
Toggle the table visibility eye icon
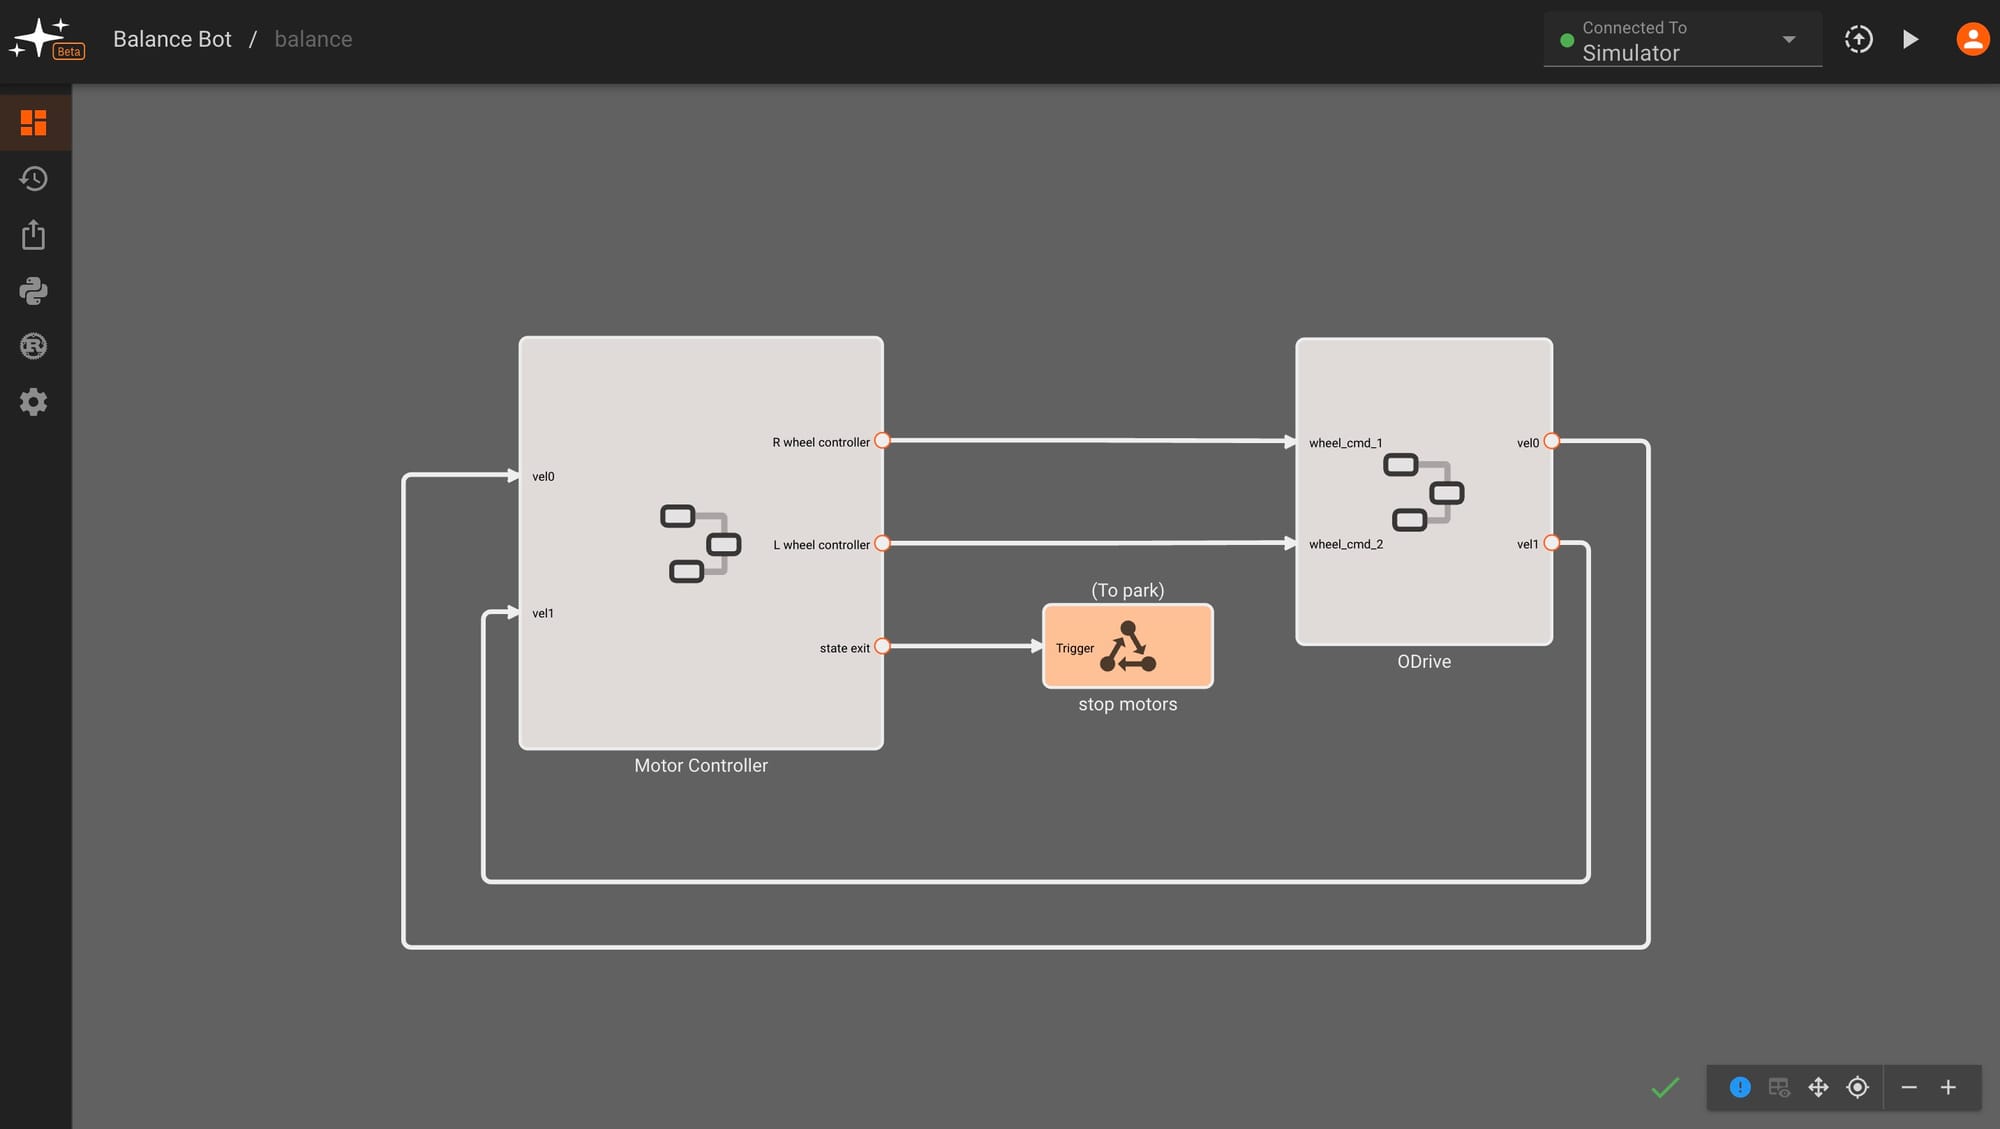point(1779,1087)
